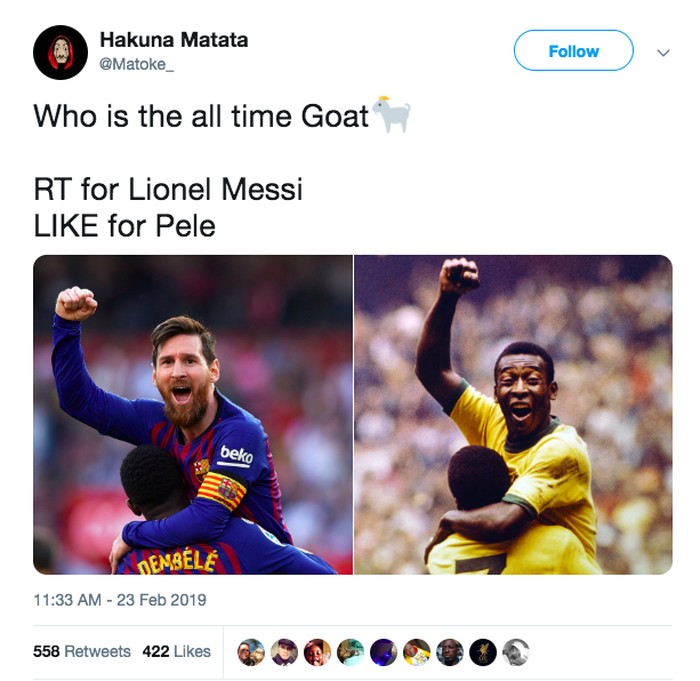Open the second liker avatar
The width and height of the screenshot is (700, 681).
(x=284, y=652)
